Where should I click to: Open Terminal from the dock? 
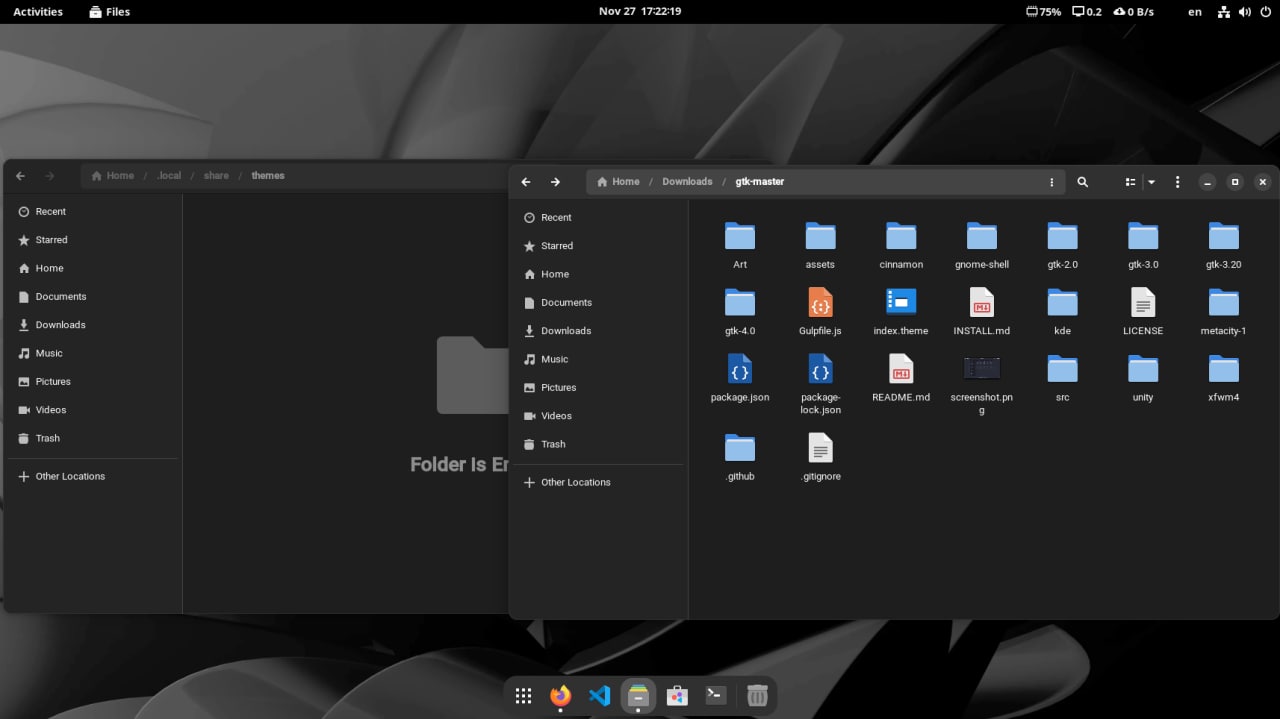(x=715, y=696)
